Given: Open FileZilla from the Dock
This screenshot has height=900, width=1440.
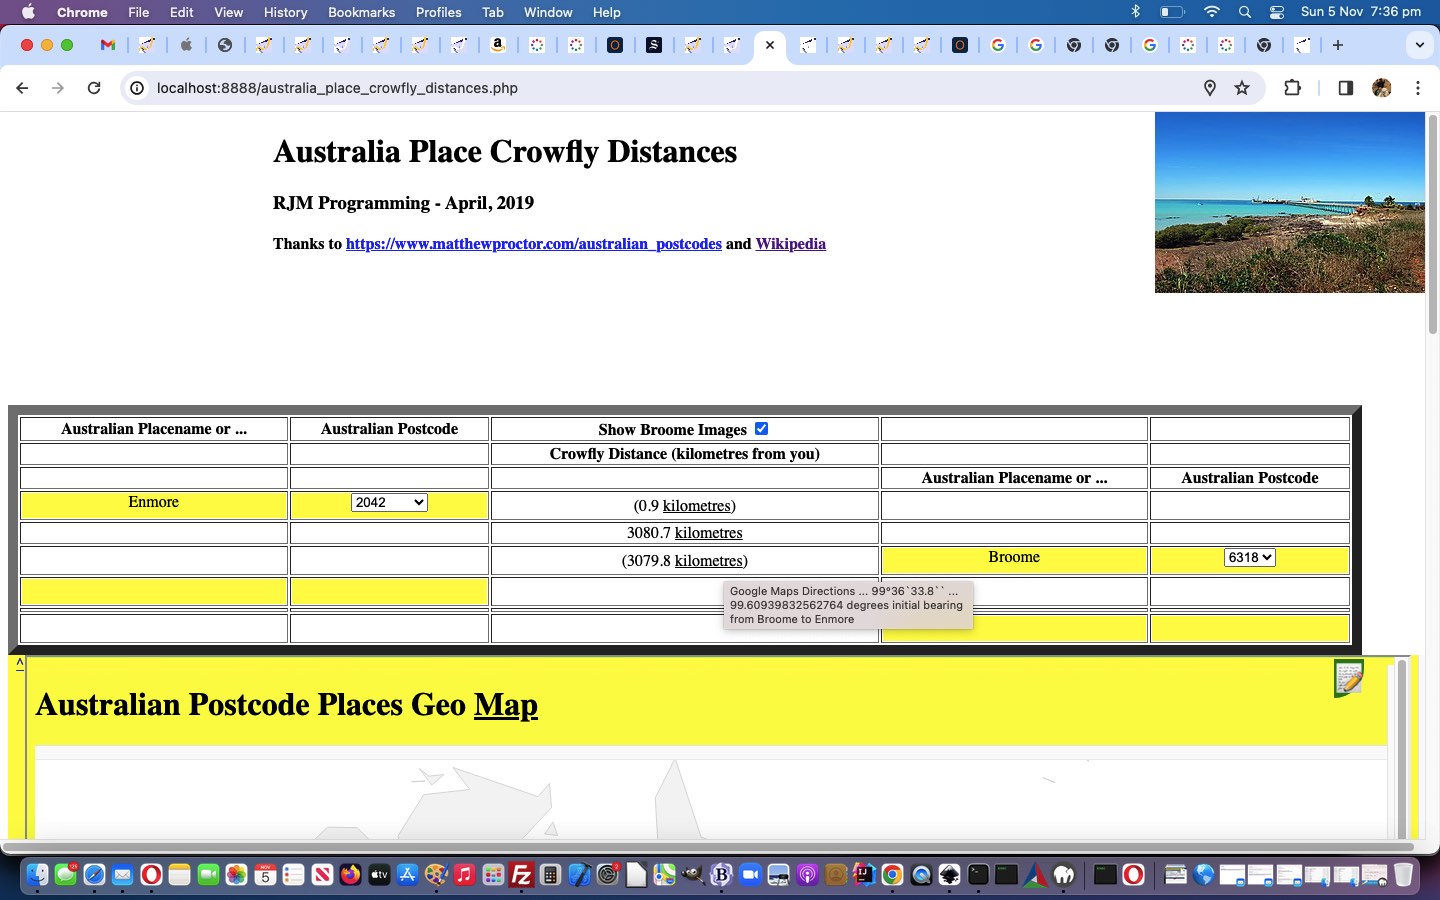Looking at the screenshot, I should pyautogui.click(x=521, y=876).
